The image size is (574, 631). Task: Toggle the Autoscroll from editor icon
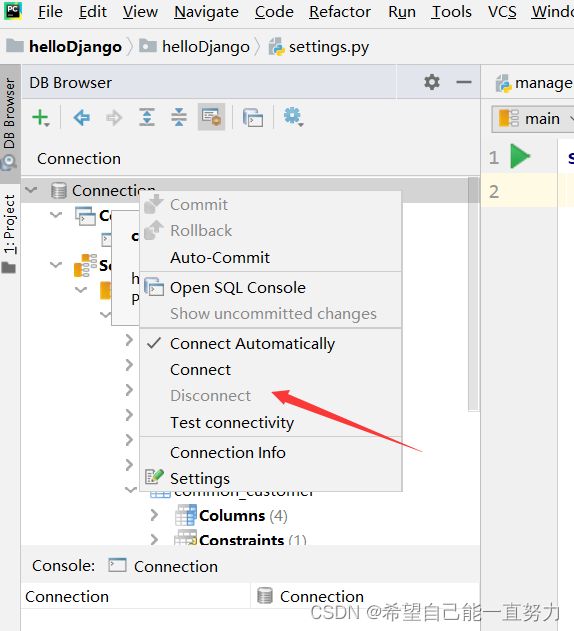point(211,117)
